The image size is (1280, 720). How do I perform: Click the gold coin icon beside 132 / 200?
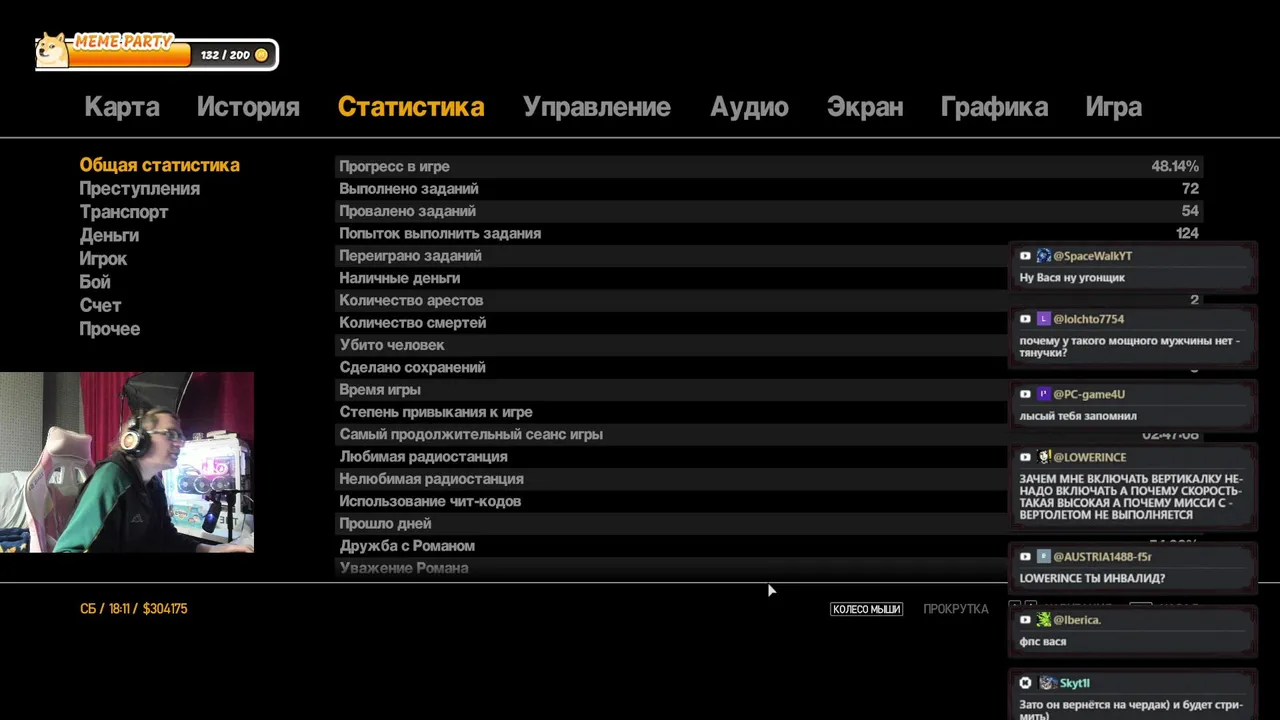coord(262,55)
